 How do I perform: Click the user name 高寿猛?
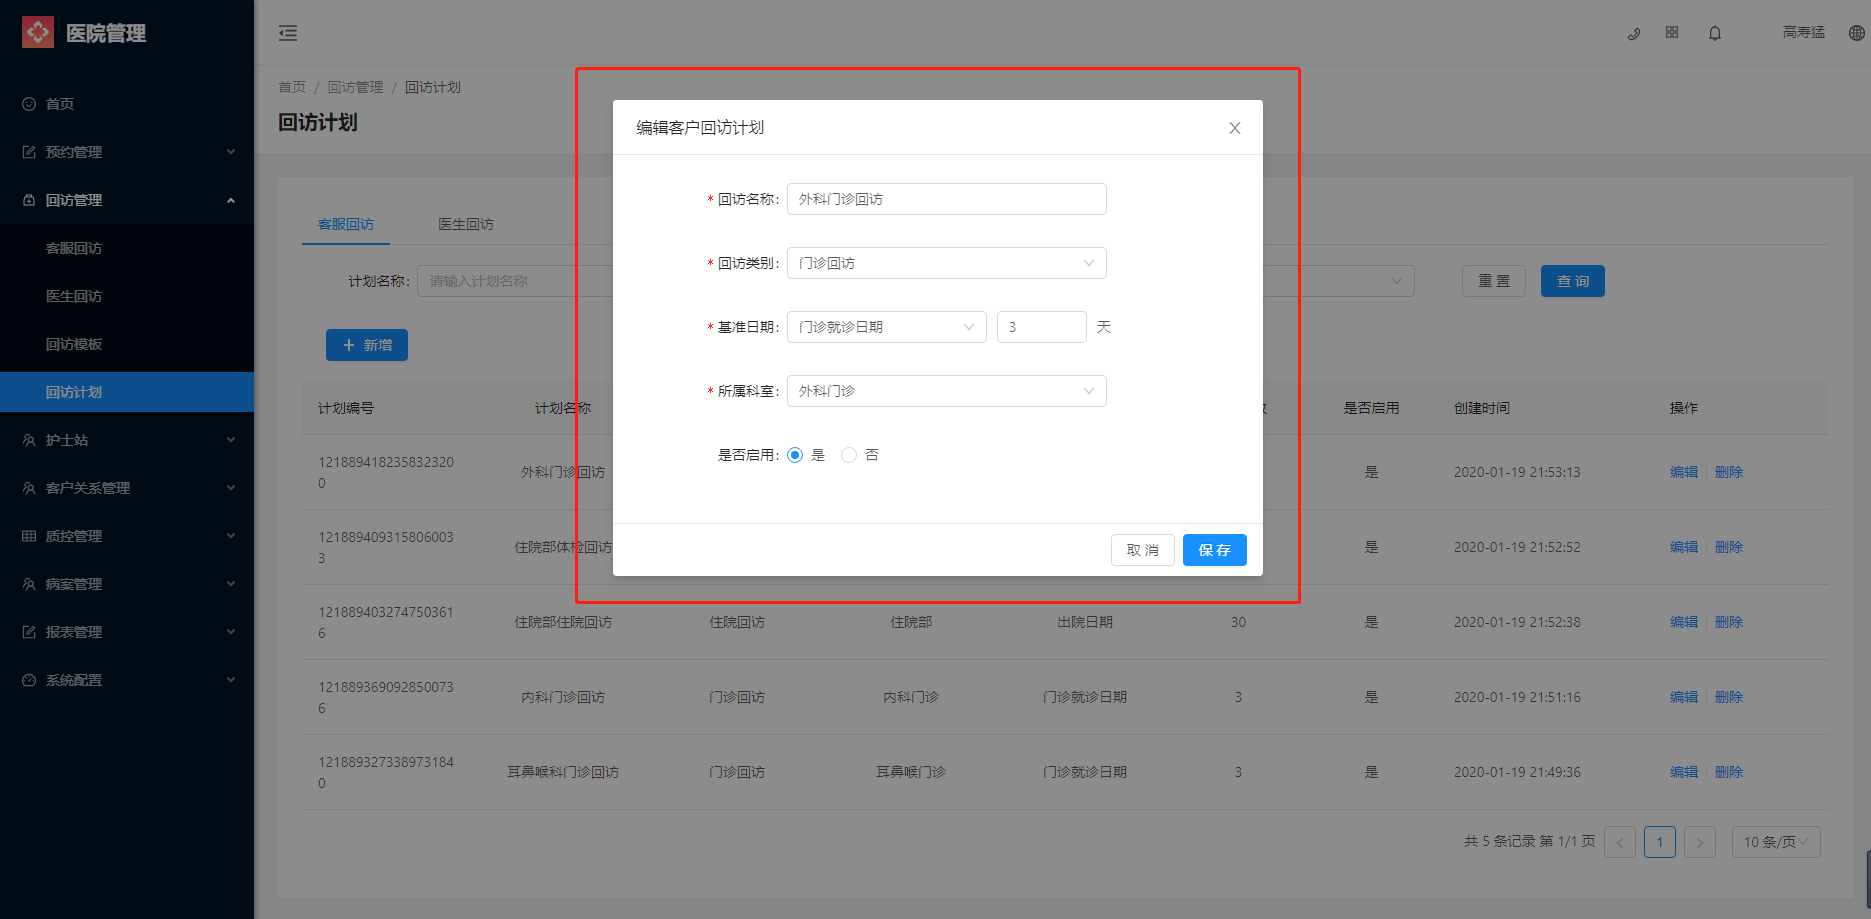pyautogui.click(x=1804, y=32)
